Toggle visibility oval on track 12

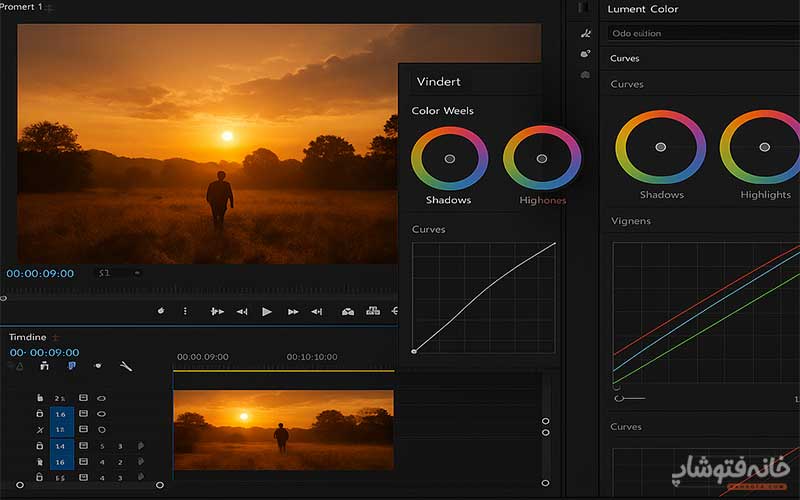point(102,430)
